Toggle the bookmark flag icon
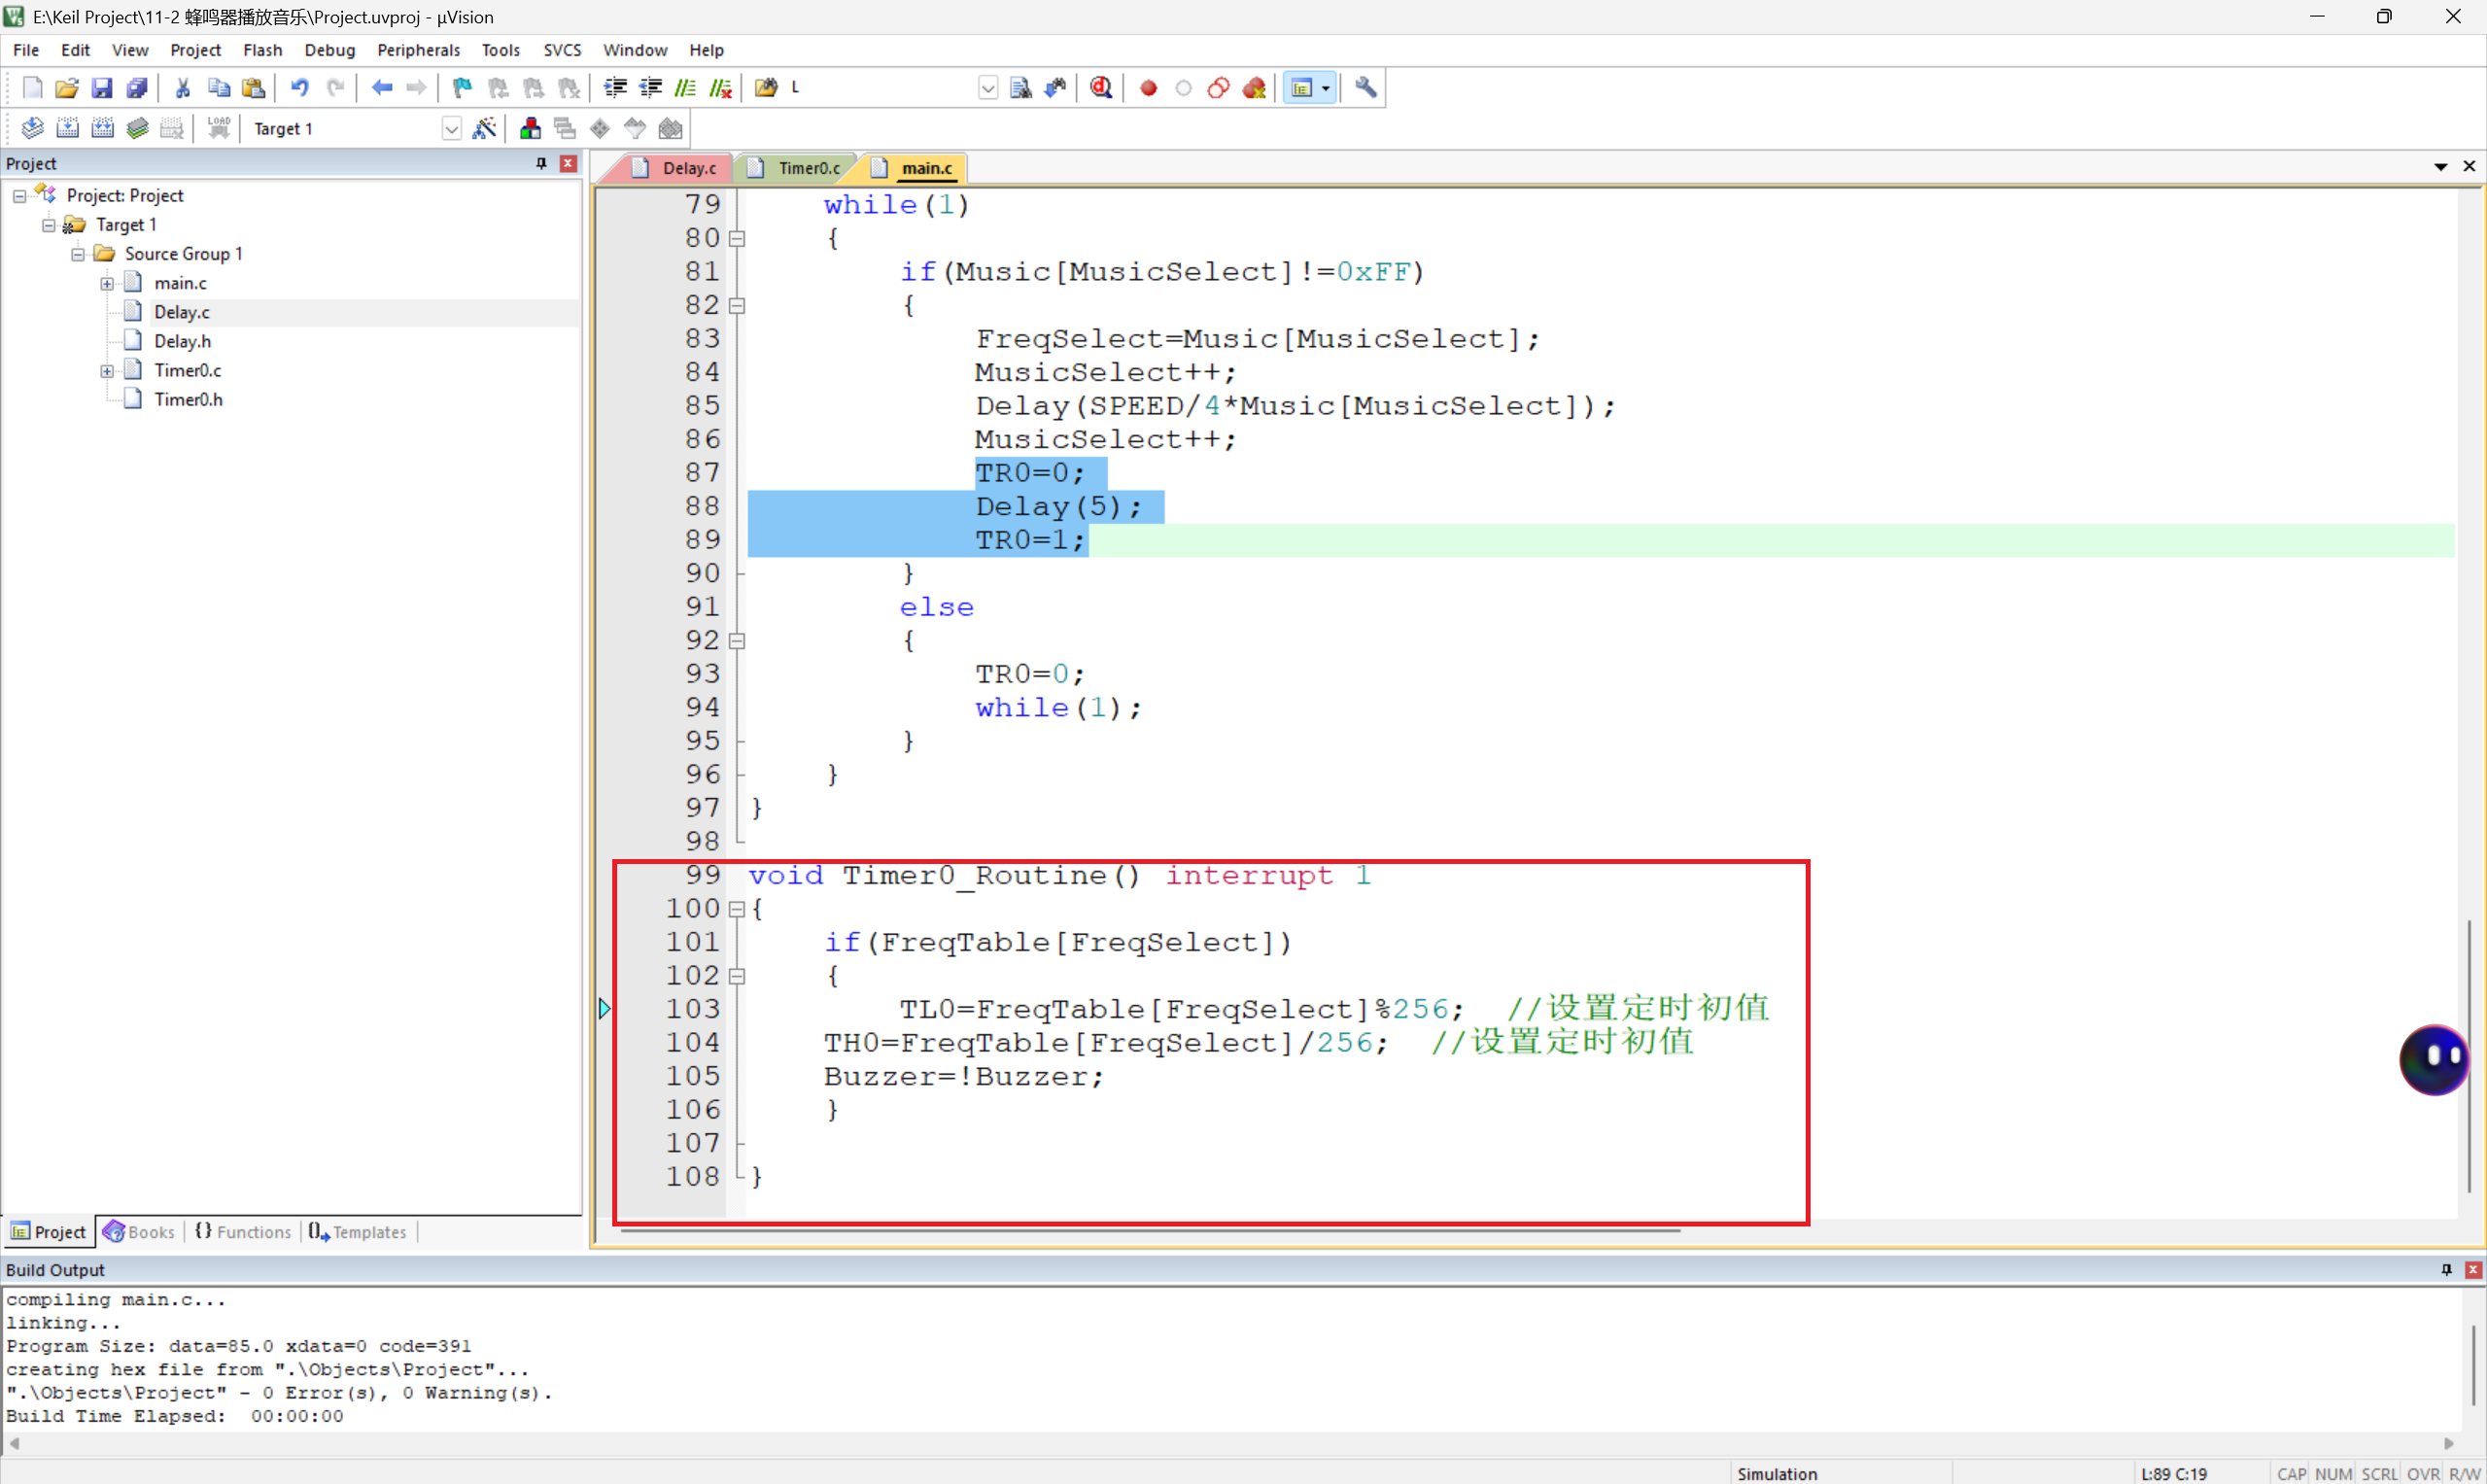2487x1484 pixels. pyautogui.click(x=461, y=88)
